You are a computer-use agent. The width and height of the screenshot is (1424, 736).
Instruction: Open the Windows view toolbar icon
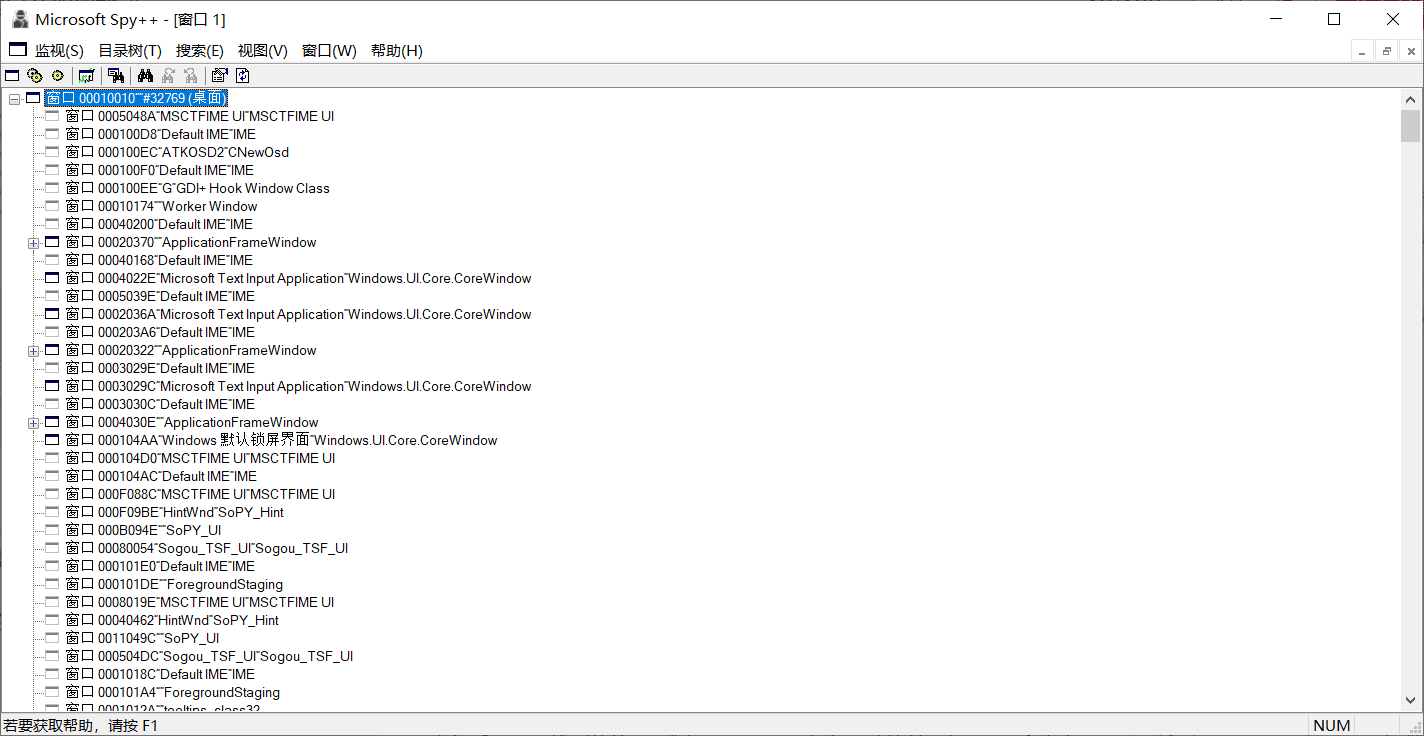(x=12, y=75)
